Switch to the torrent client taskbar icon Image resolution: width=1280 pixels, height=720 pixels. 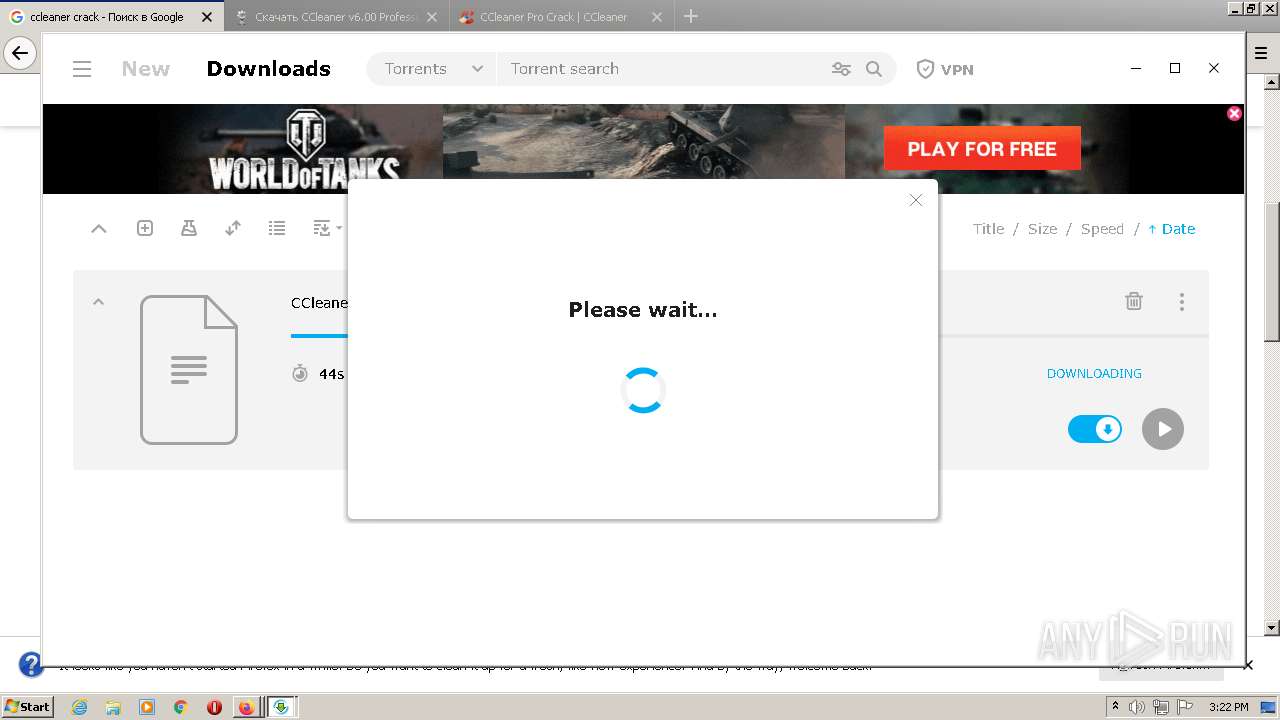coord(281,707)
